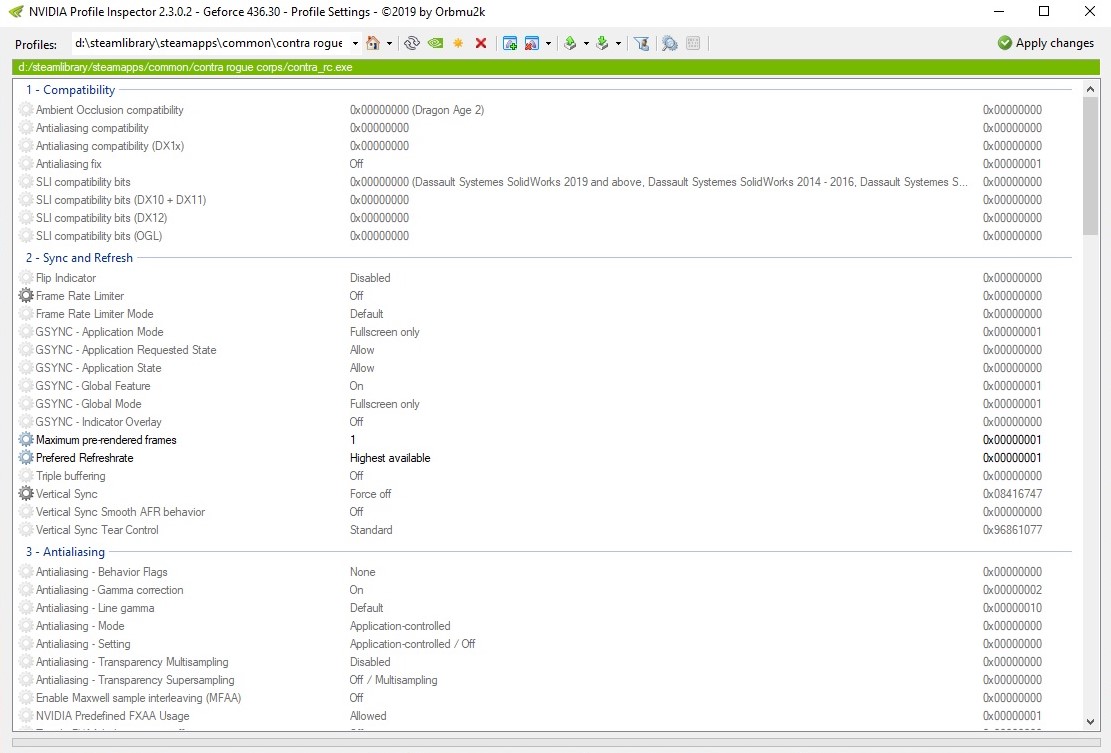Click the create new profile star icon
This screenshot has height=753, width=1111.
coord(458,43)
